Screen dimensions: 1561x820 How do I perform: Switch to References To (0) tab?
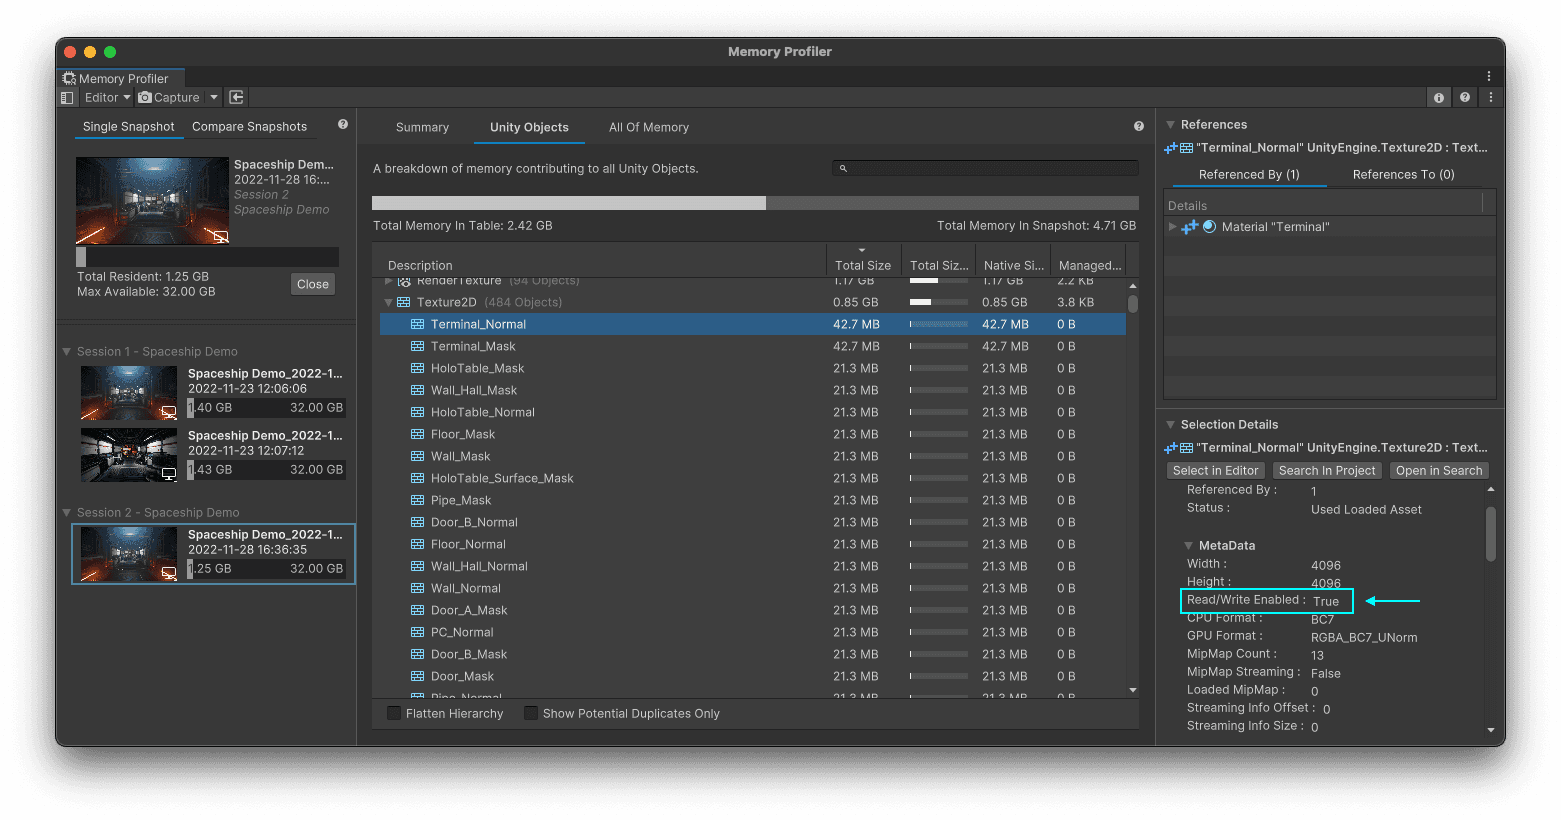click(1403, 174)
